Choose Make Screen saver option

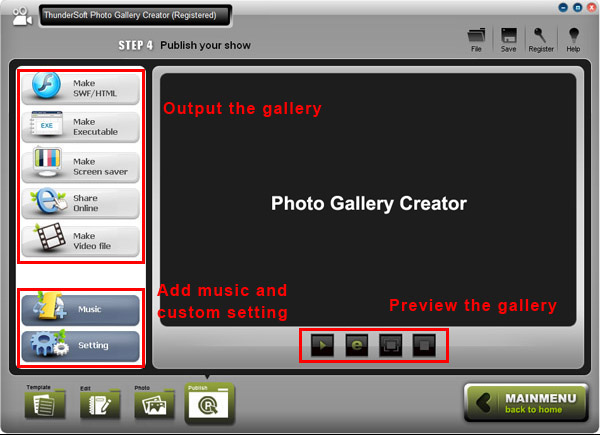coord(81,166)
